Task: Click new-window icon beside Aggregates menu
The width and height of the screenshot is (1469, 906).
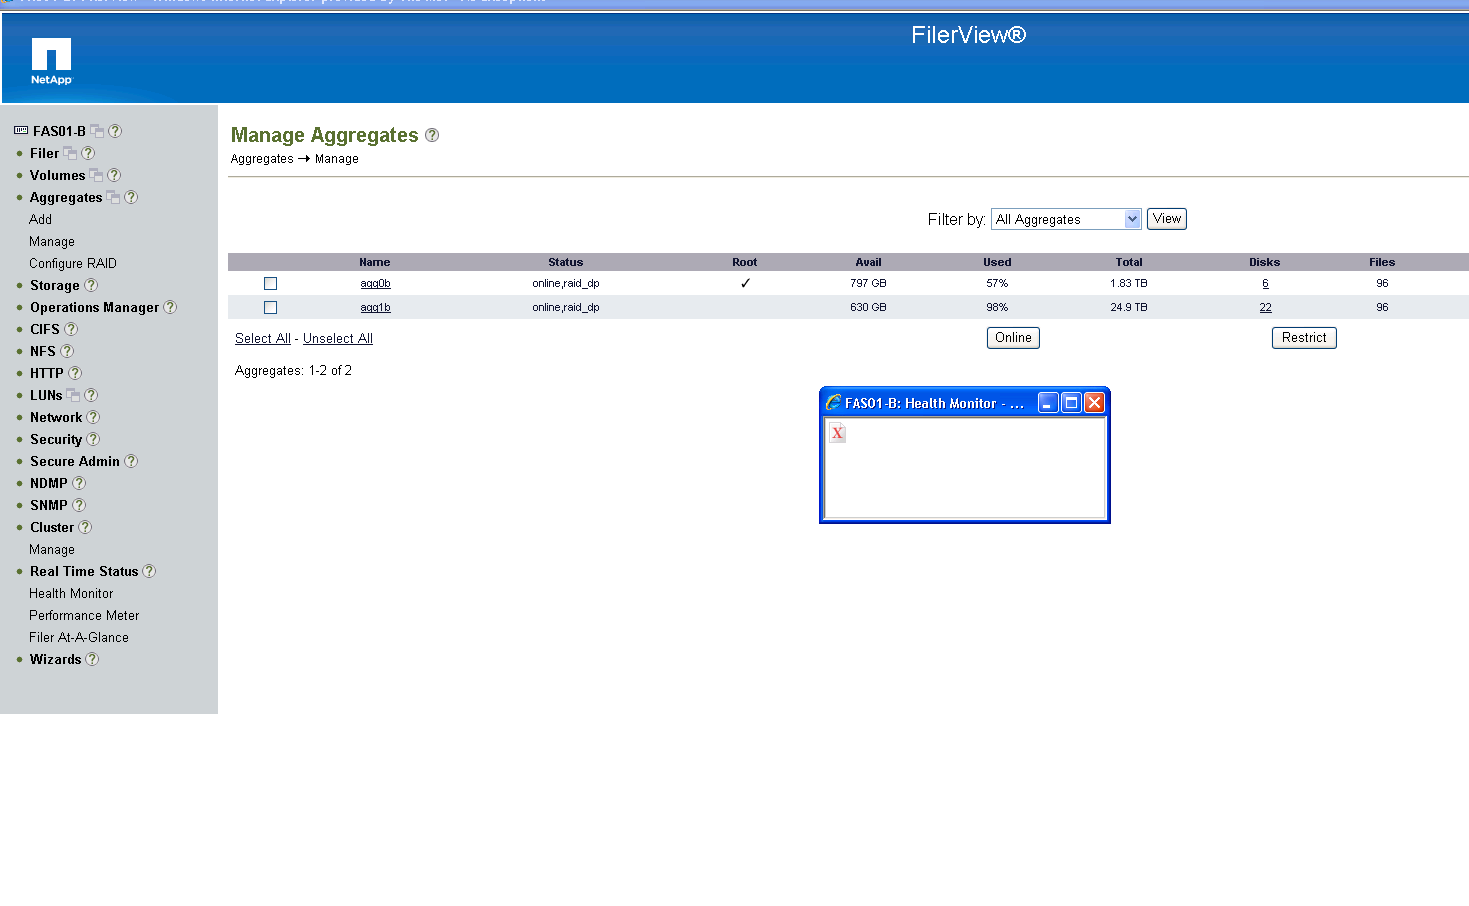Action: 113,197
